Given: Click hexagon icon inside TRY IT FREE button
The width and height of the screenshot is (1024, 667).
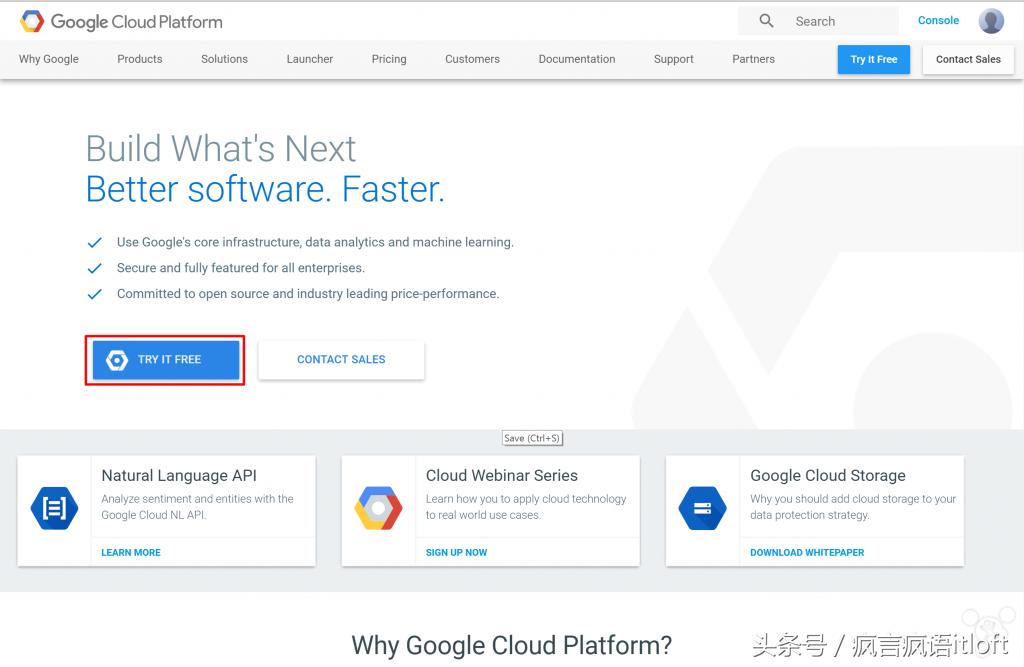Looking at the screenshot, I should [x=117, y=359].
